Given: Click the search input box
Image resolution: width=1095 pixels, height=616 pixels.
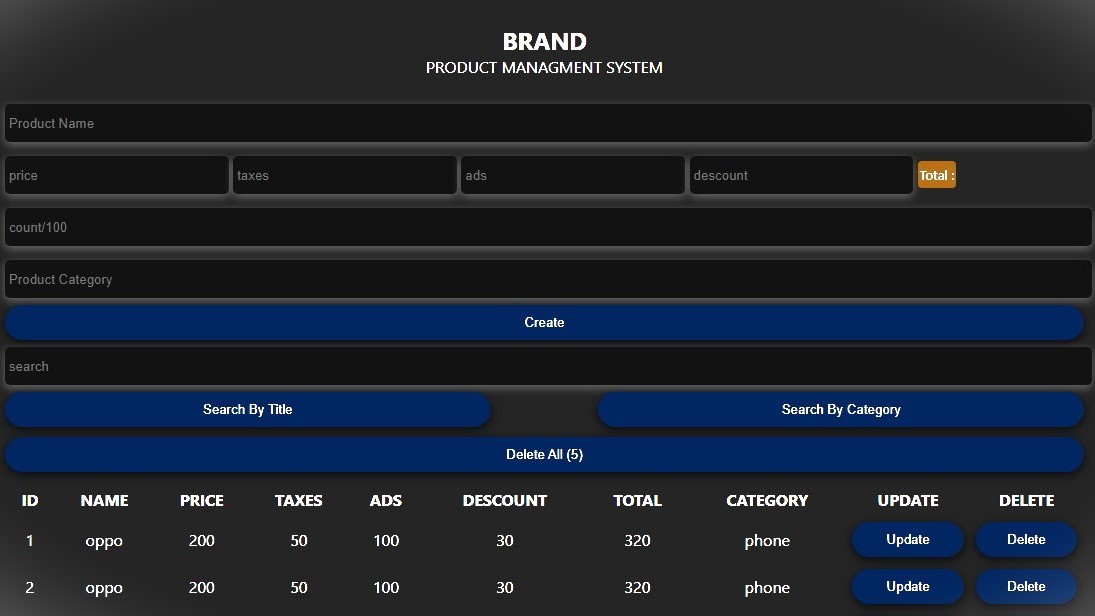Looking at the screenshot, I should tap(547, 366).
